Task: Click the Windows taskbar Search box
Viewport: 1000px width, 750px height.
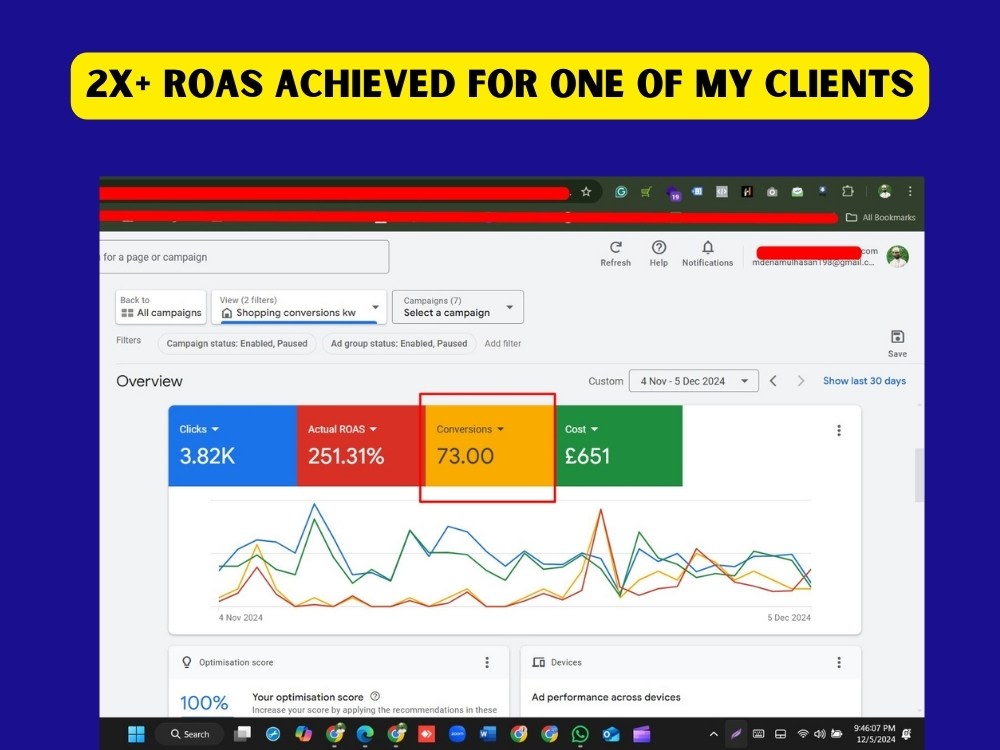Action: (189, 734)
